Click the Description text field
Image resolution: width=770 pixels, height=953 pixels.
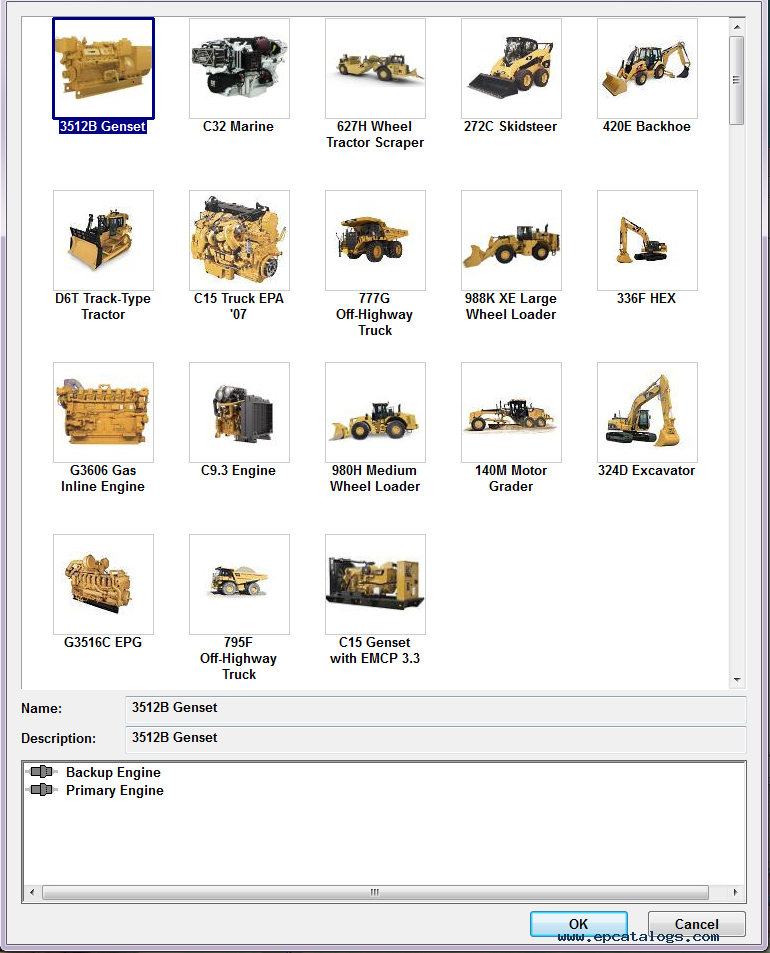point(435,739)
